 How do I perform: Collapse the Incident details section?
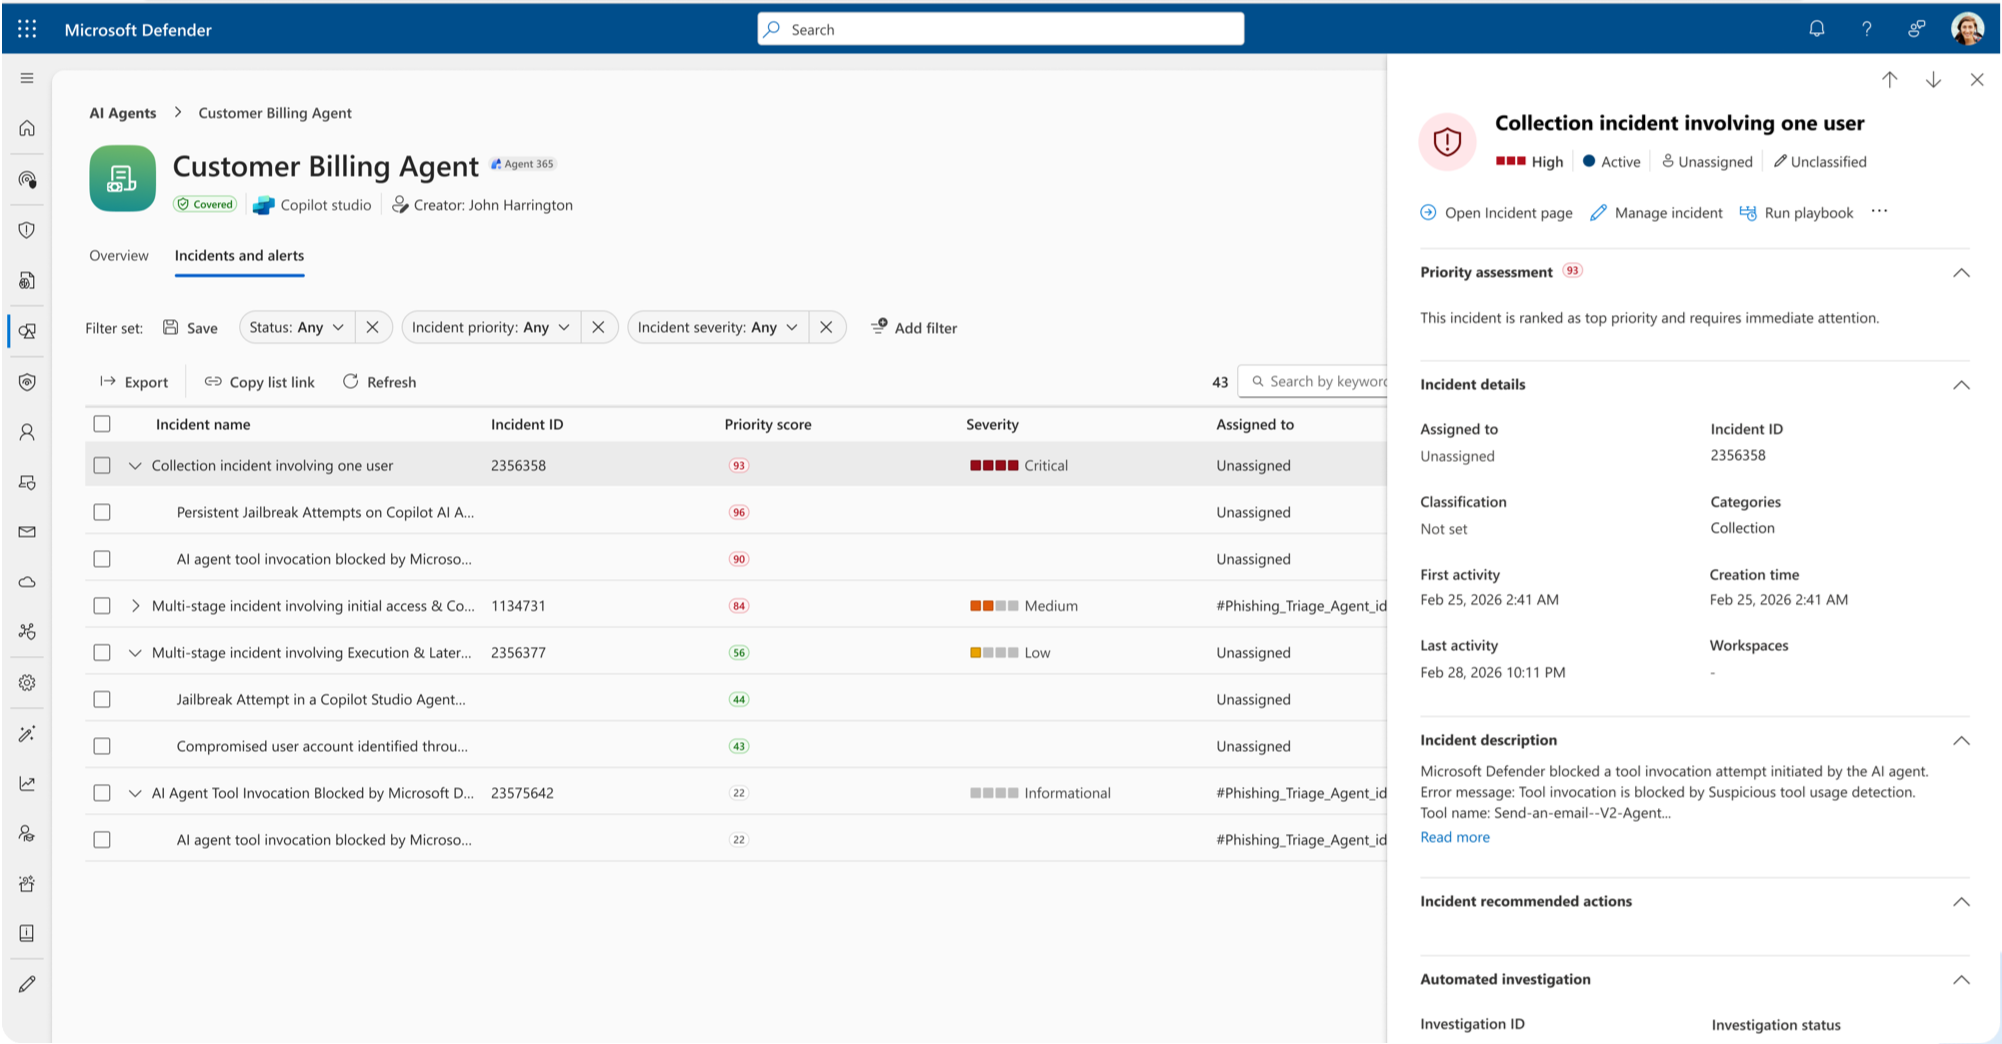coord(1961,385)
